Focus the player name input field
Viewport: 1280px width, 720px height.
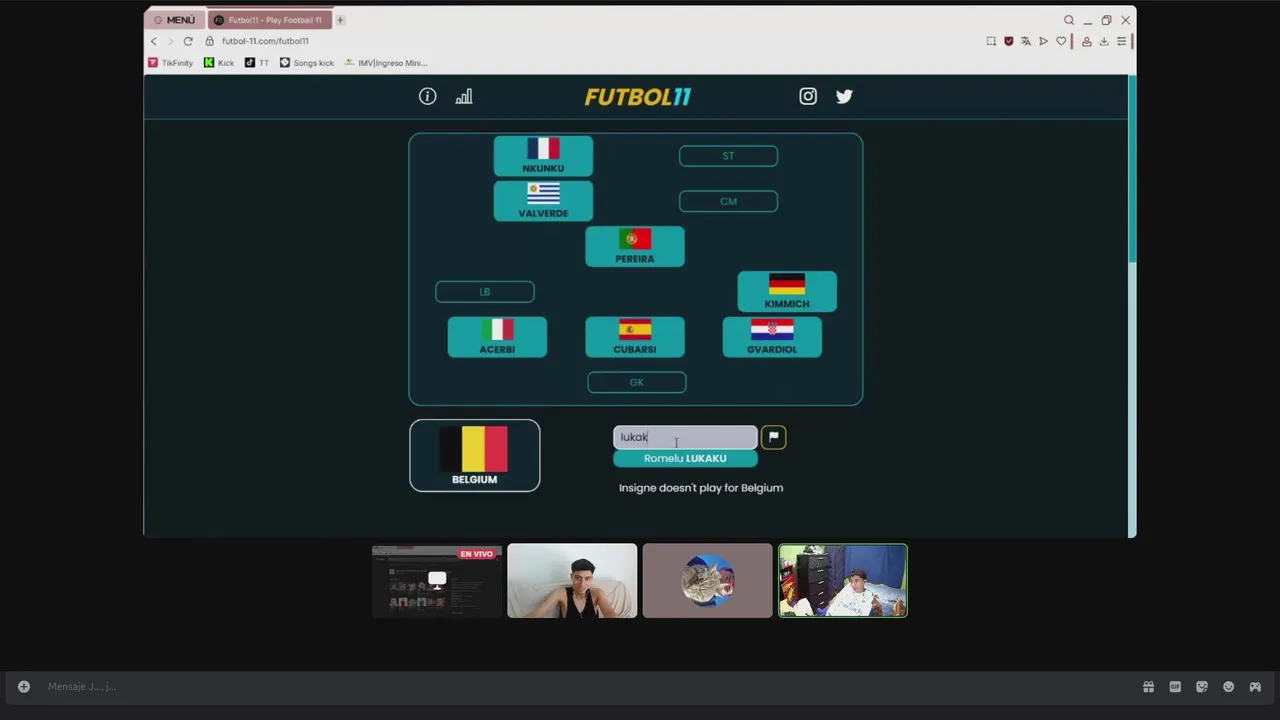685,437
